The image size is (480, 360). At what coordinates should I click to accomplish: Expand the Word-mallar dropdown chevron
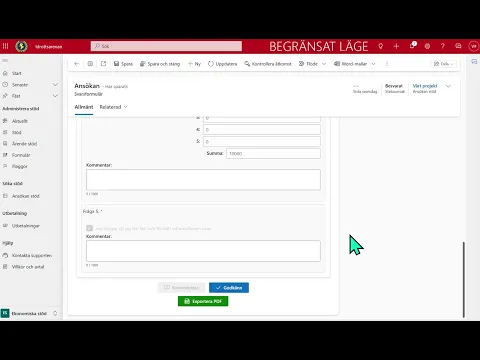373,64
